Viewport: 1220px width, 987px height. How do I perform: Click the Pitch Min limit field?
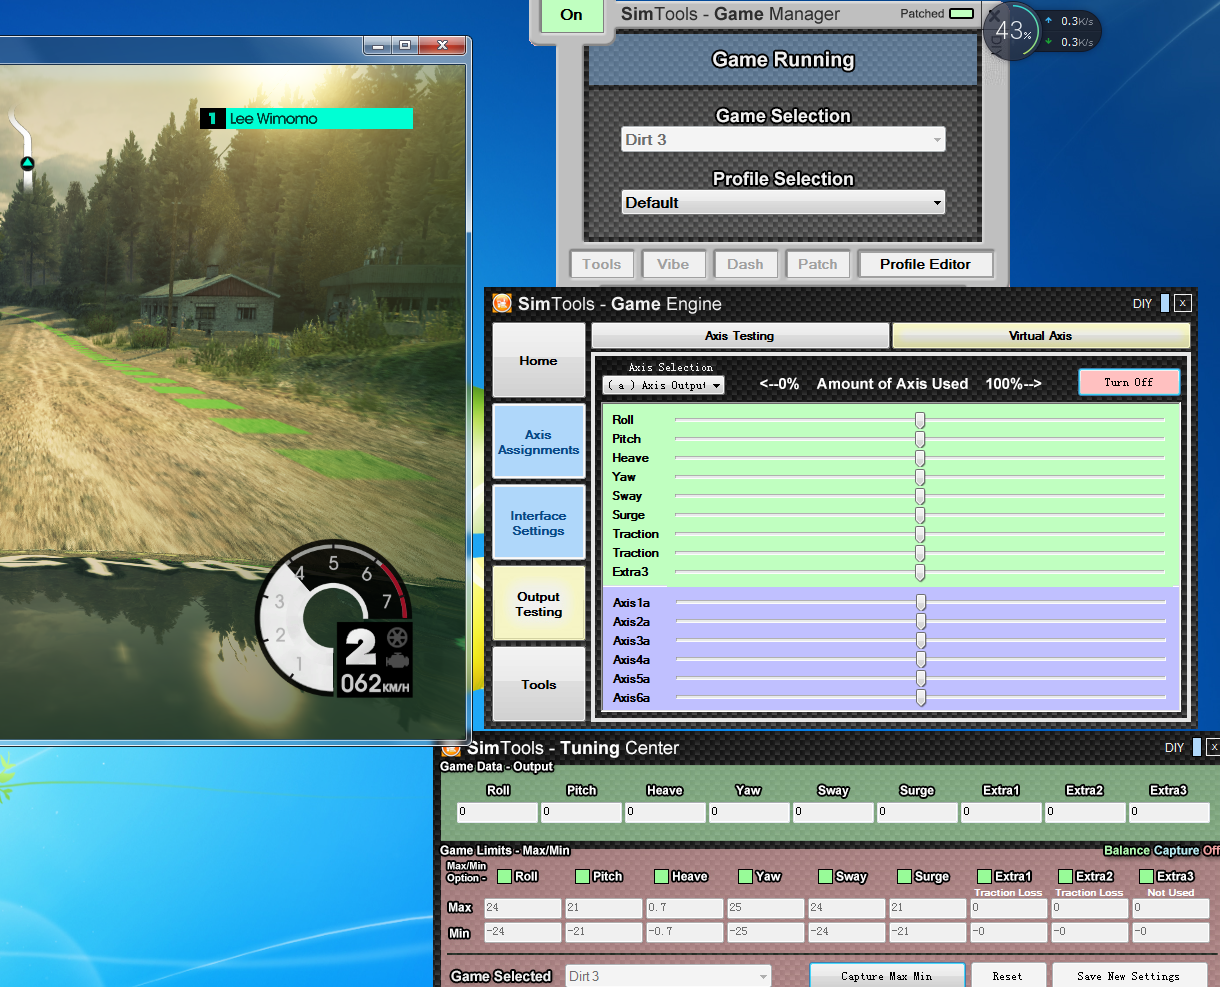pyautogui.click(x=604, y=932)
